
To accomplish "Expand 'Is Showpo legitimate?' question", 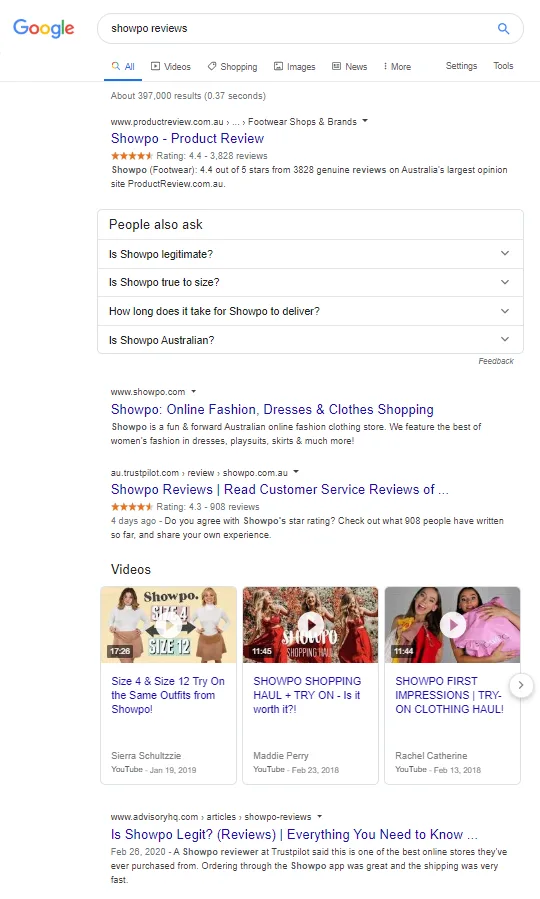I will (x=310, y=254).
